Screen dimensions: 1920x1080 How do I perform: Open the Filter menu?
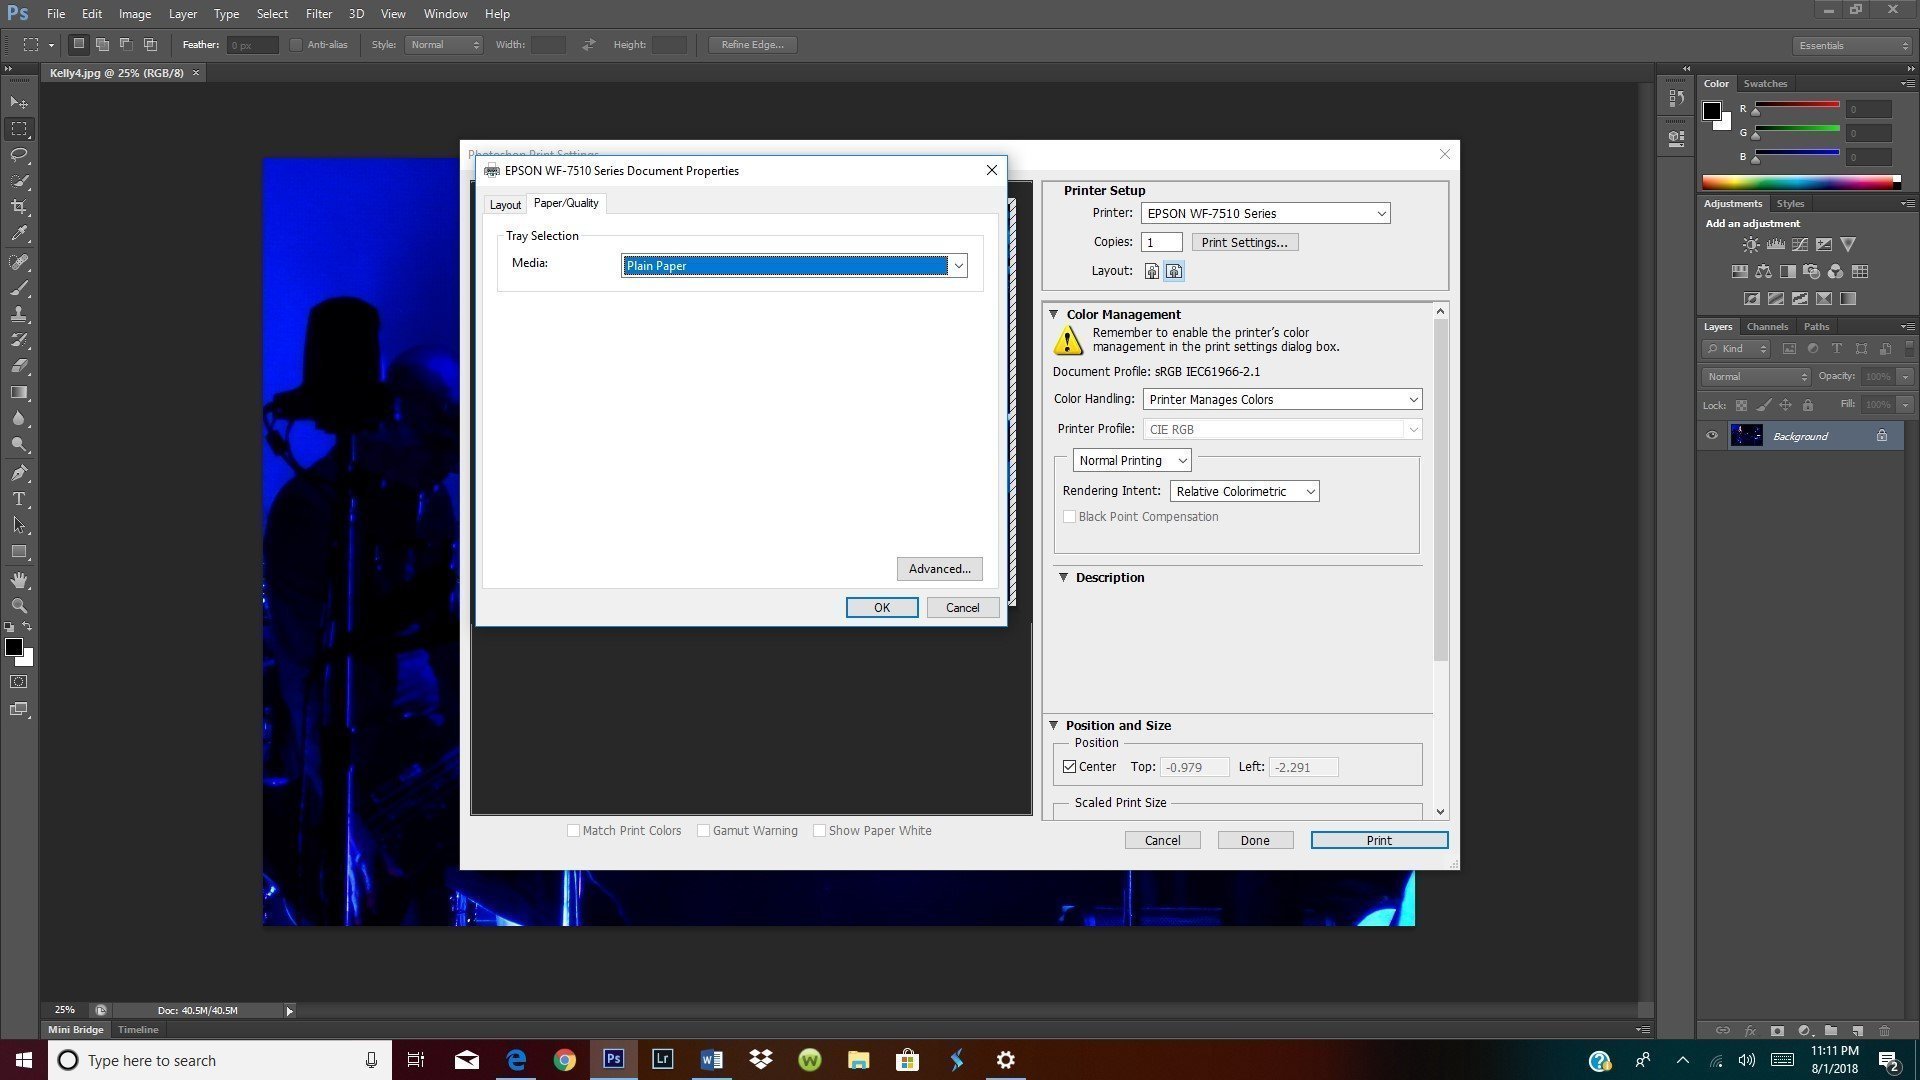319,14
